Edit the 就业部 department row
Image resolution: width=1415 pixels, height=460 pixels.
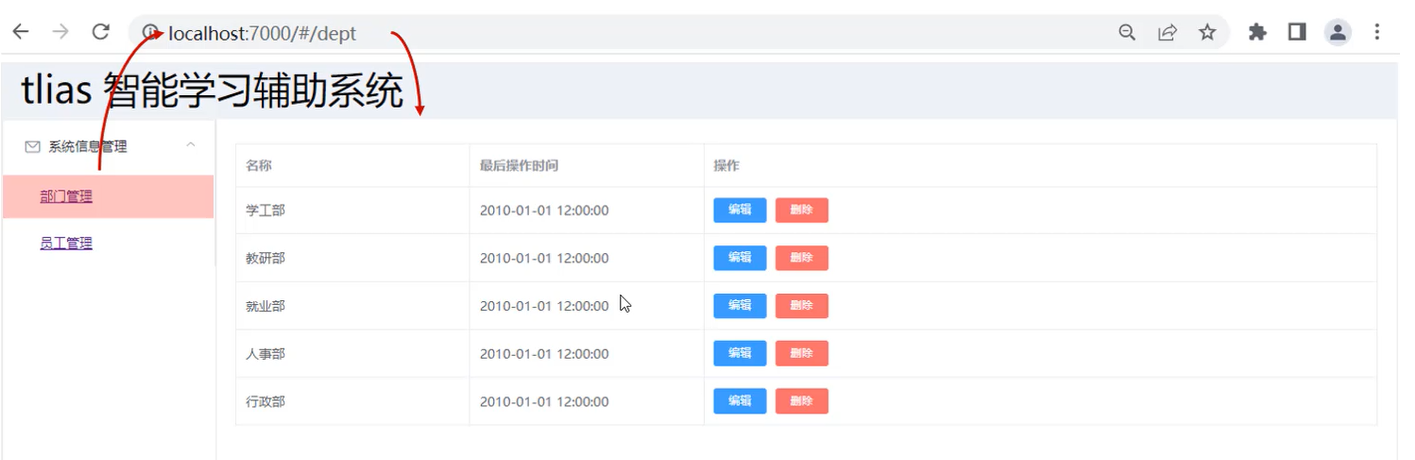739,306
